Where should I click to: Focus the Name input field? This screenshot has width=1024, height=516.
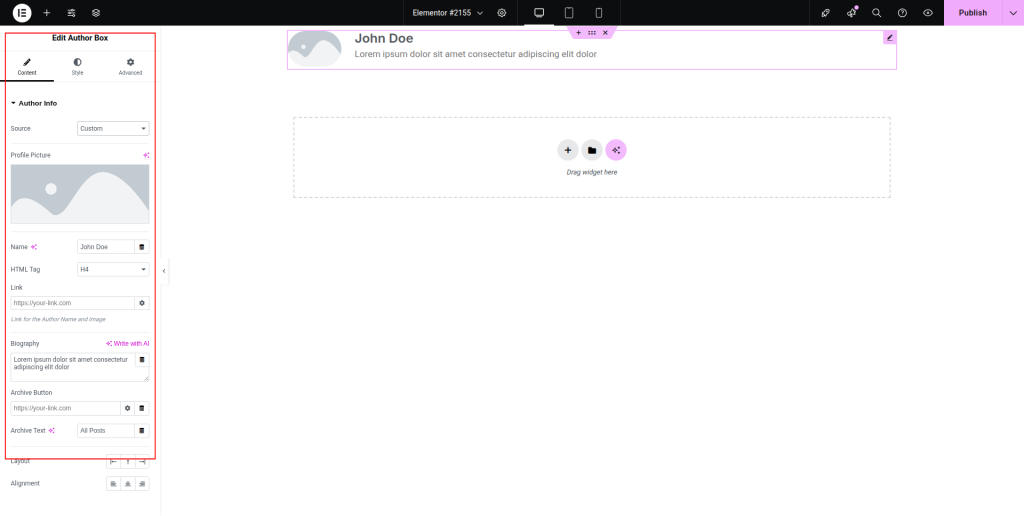click(x=106, y=247)
